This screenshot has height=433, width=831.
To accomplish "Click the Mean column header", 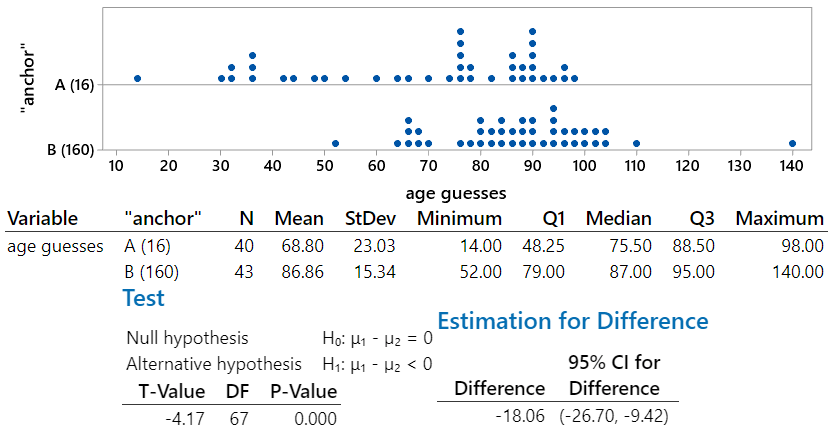I will point(301,218).
